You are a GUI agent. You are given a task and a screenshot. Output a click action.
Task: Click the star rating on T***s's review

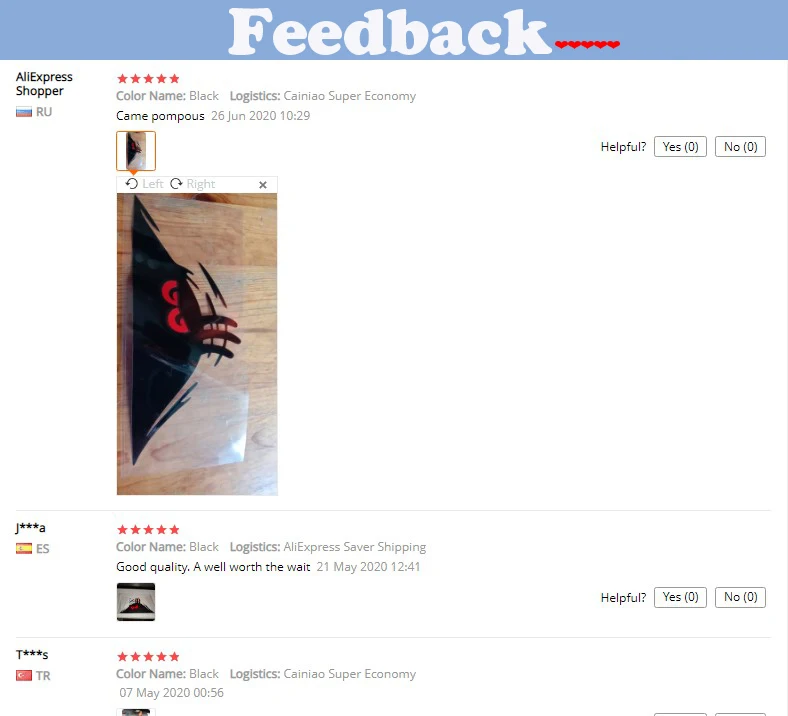[x=148, y=657]
